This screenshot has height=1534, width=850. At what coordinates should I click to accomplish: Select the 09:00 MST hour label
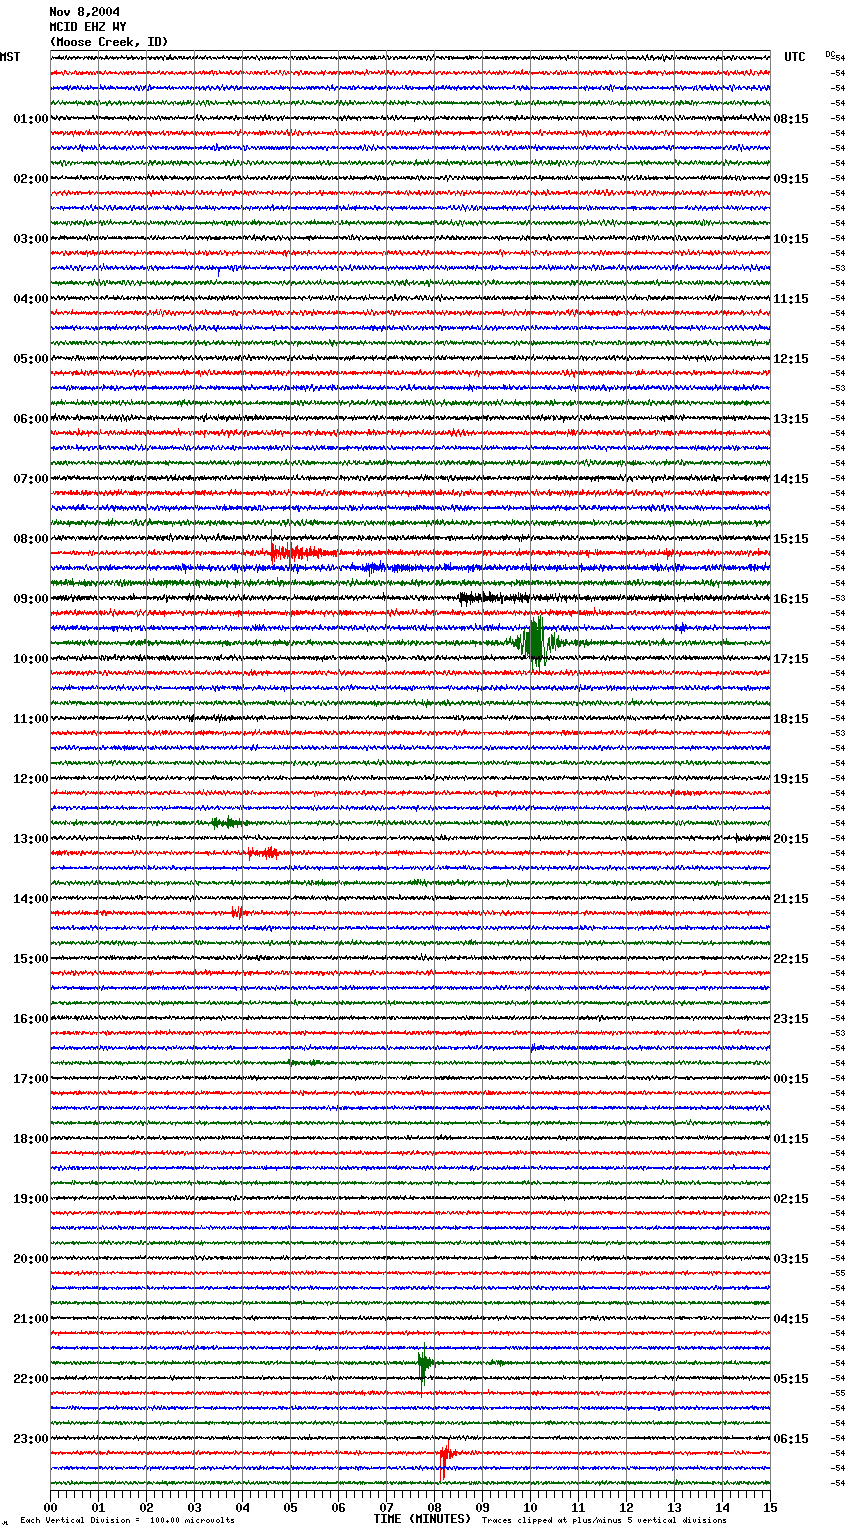click(x=31, y=599)
